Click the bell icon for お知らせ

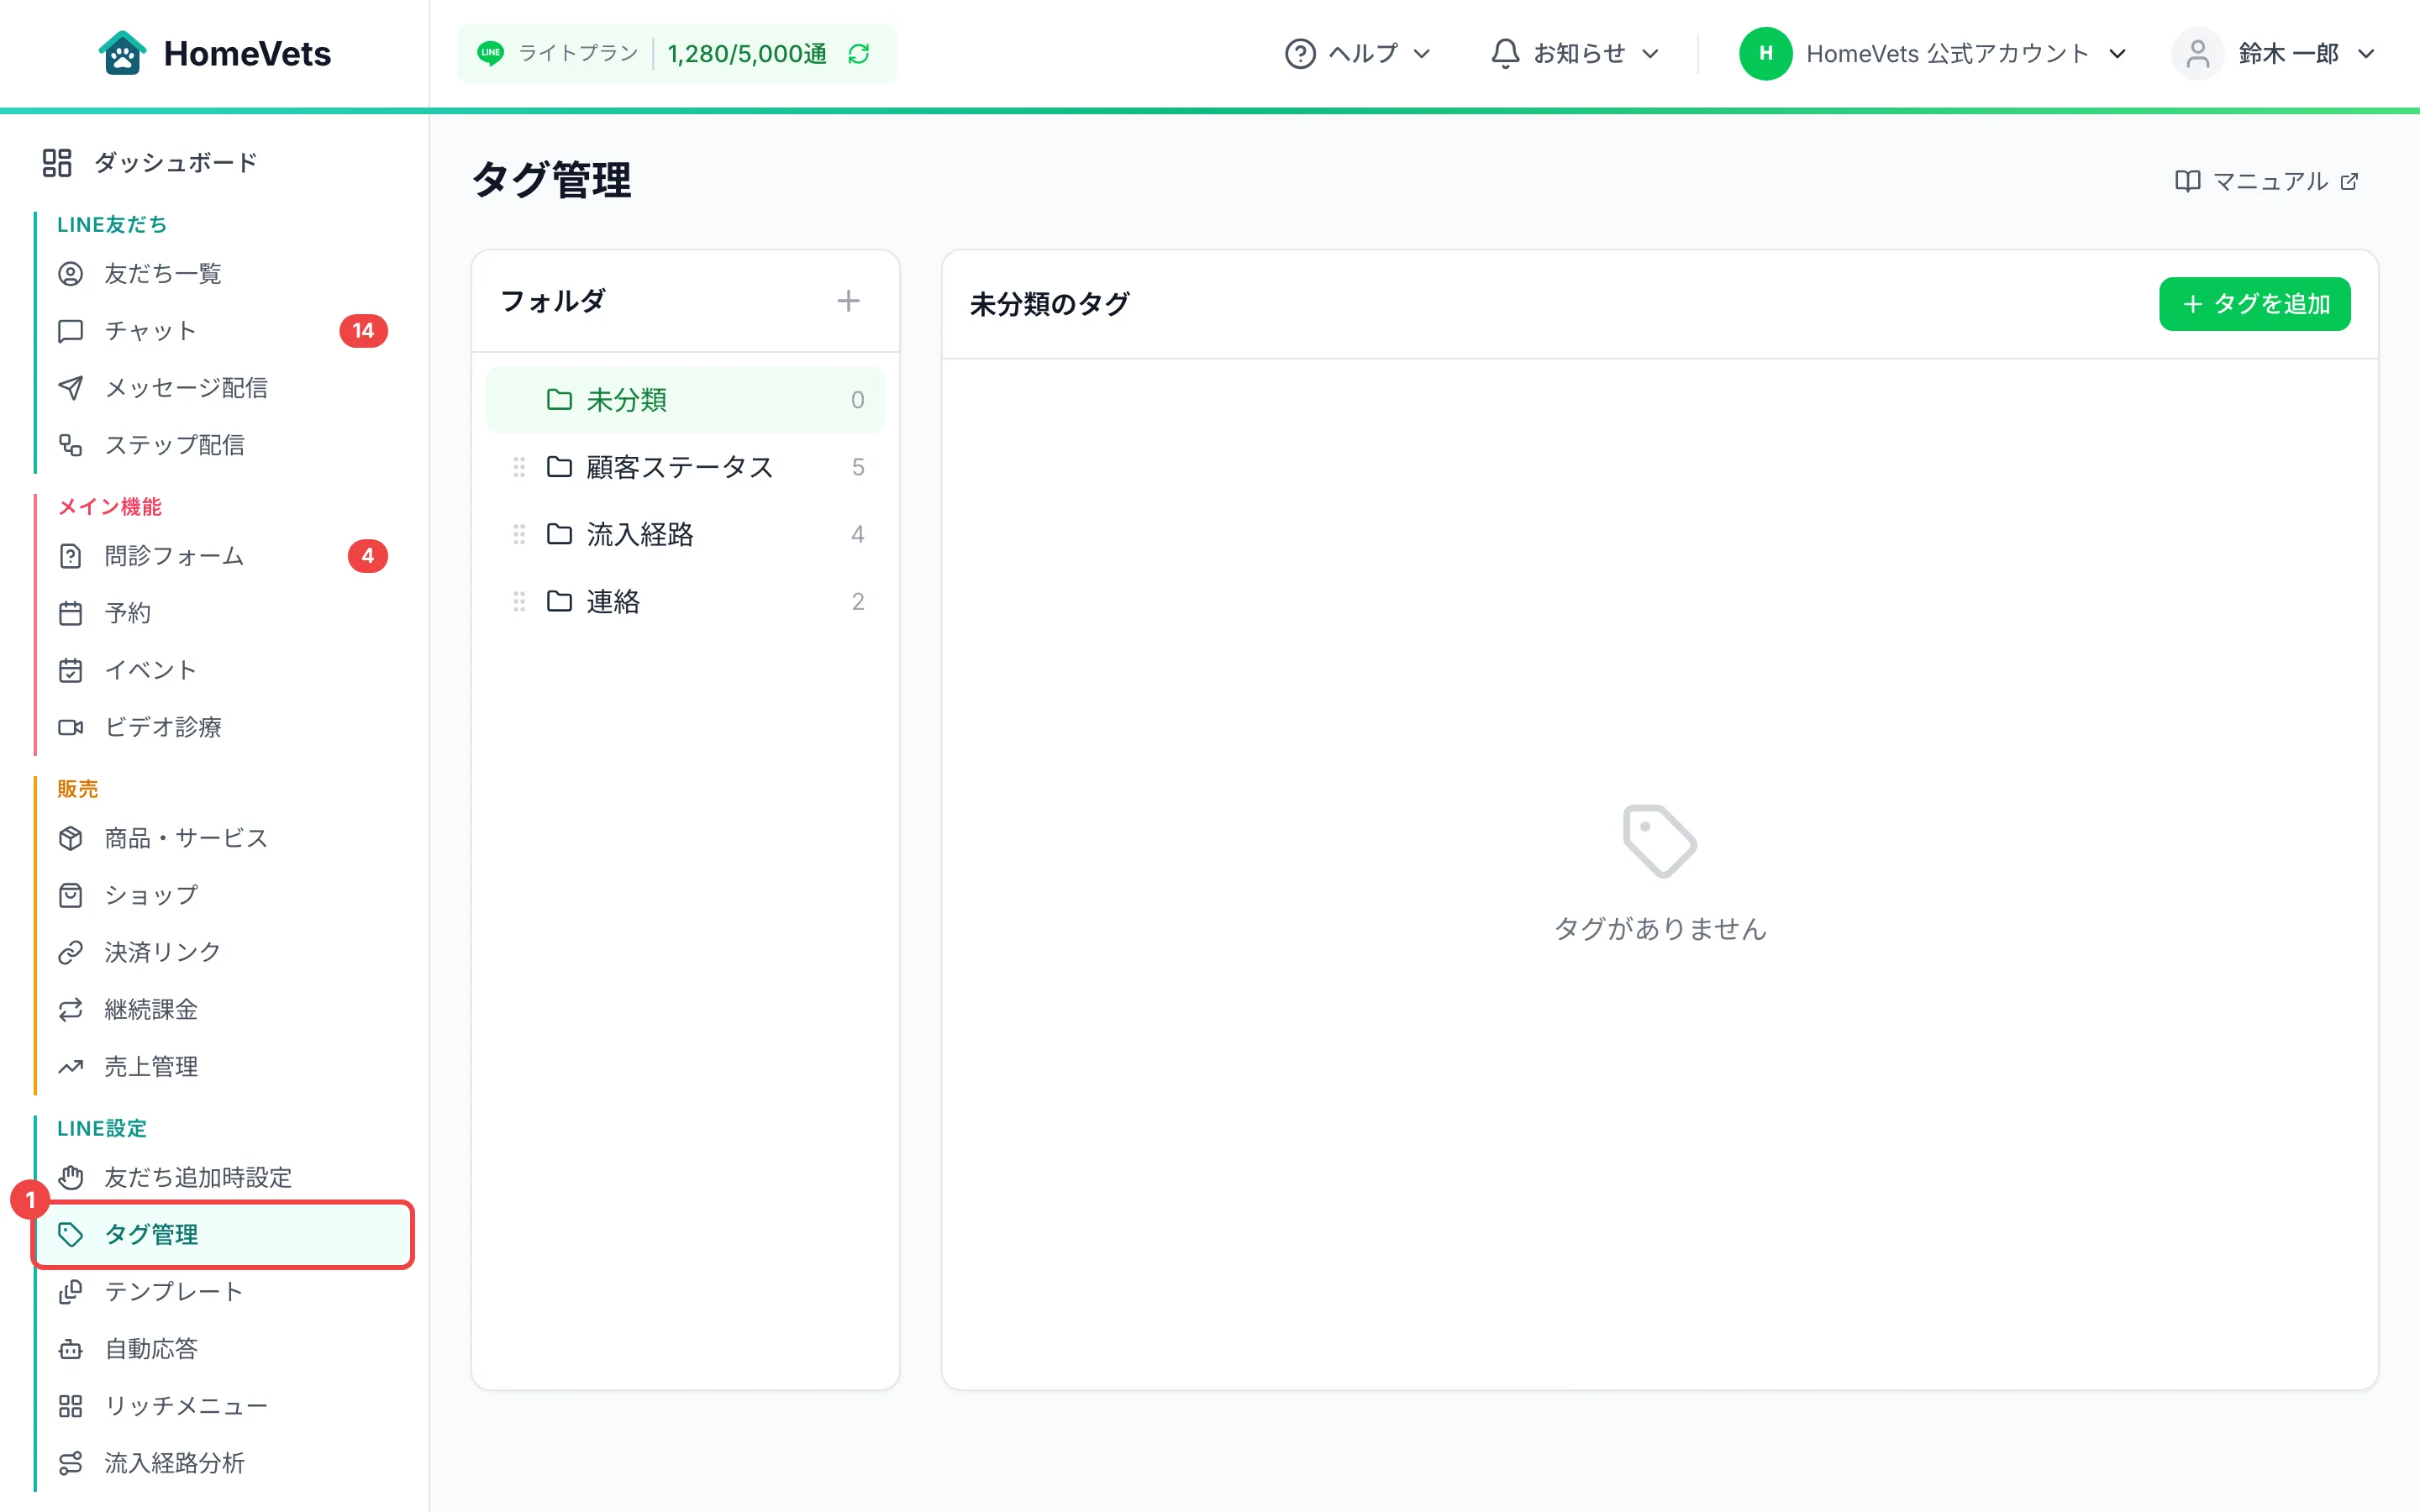[1504, 53]
